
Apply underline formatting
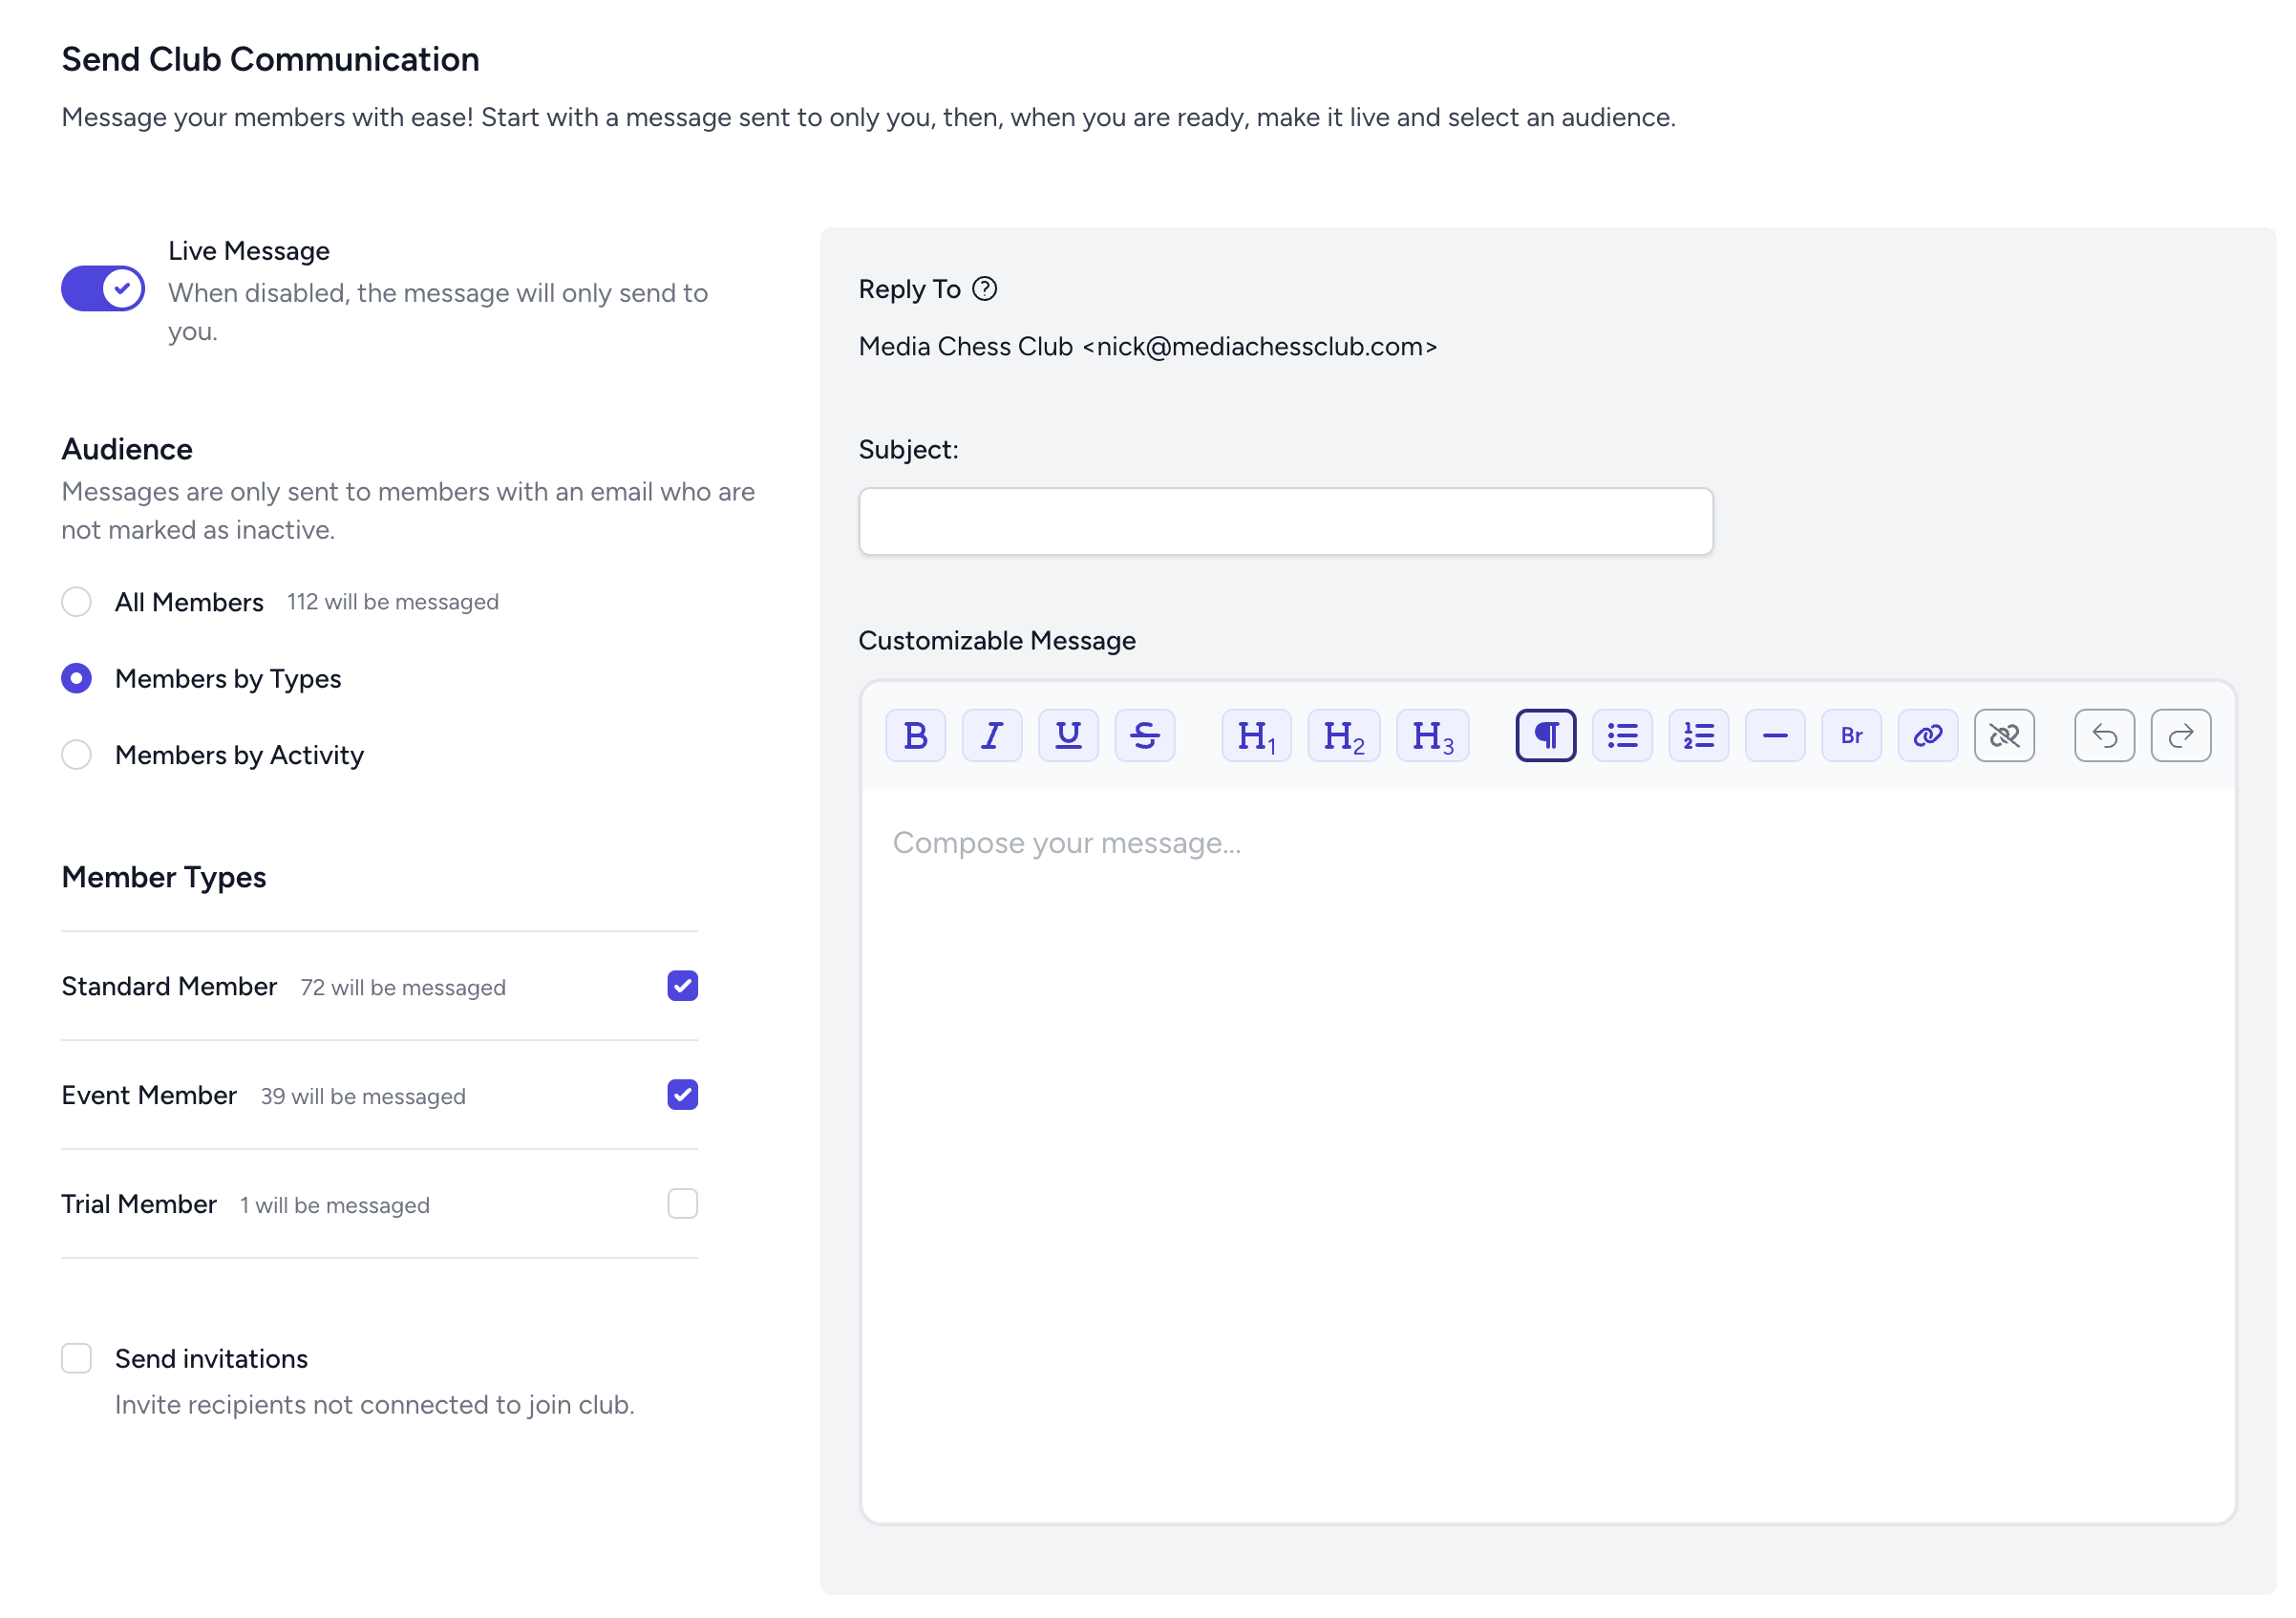[x=1068, y=736]
